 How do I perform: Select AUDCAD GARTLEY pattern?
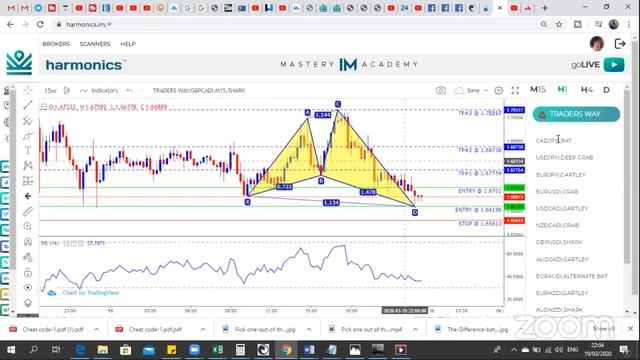click(562, 259)
